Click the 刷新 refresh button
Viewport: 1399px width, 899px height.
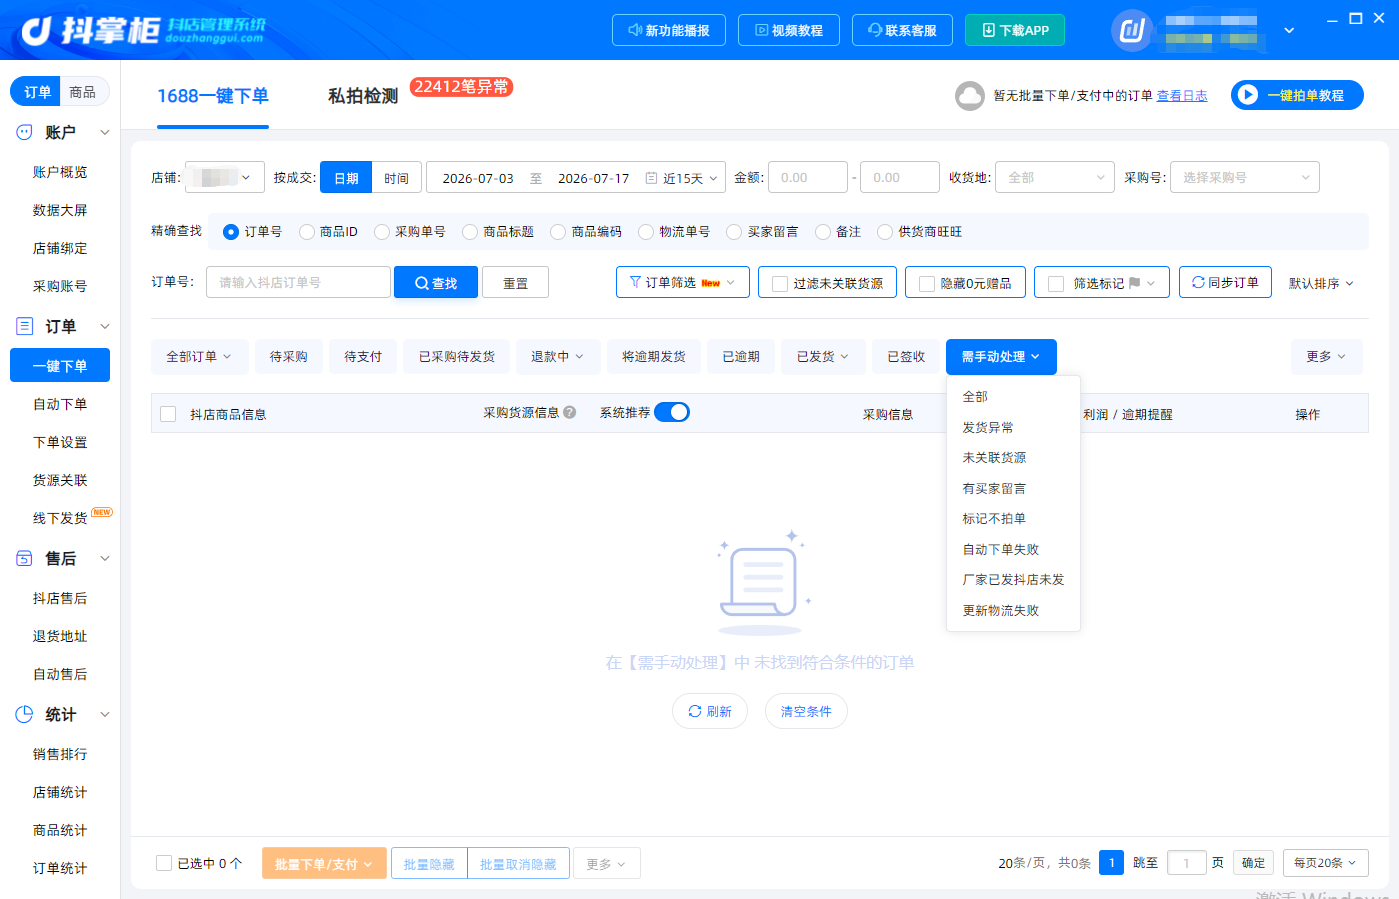click(x=710, y=711)
